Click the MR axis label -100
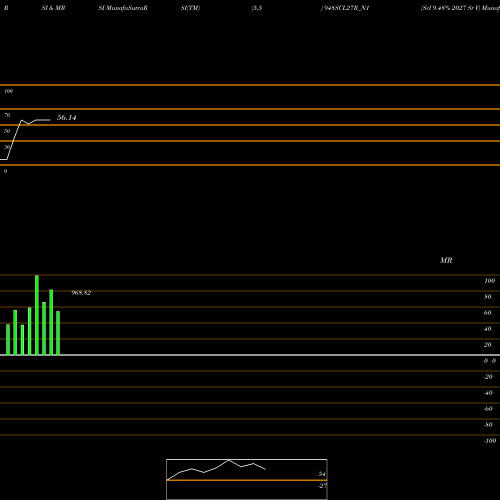This screenshot has height=500, width=500. (490, 441)
